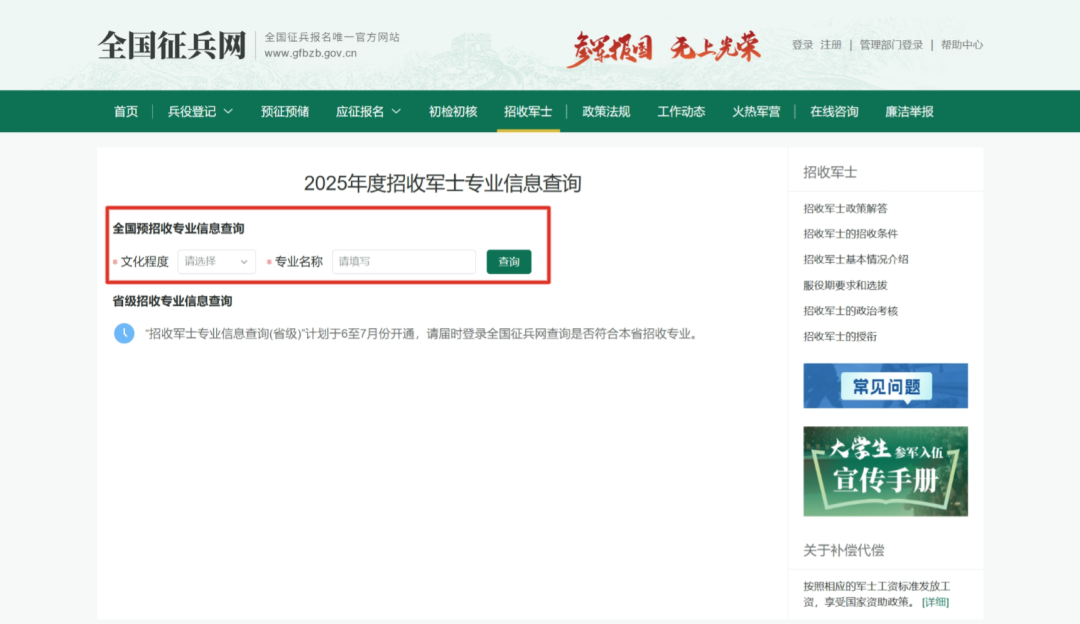
Task: Open the 大学生参军入伍宣传手册 banner
Action: 885,471
